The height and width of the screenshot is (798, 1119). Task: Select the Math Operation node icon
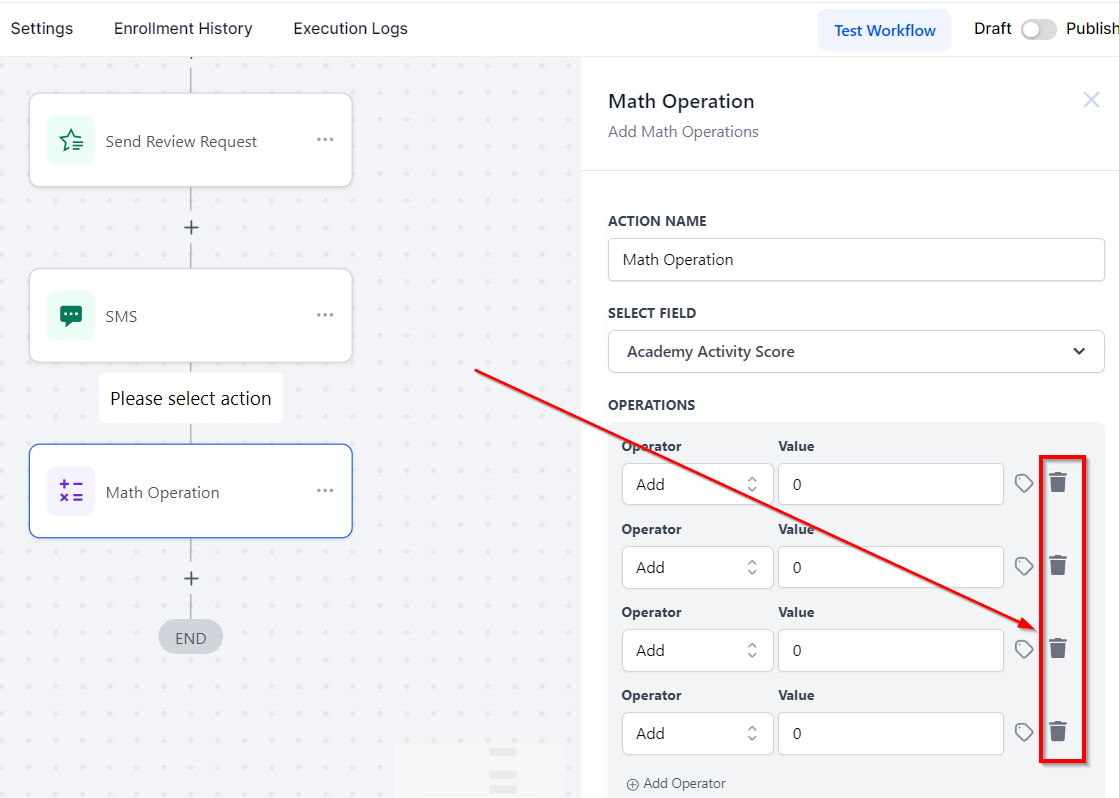coord(71,491)
